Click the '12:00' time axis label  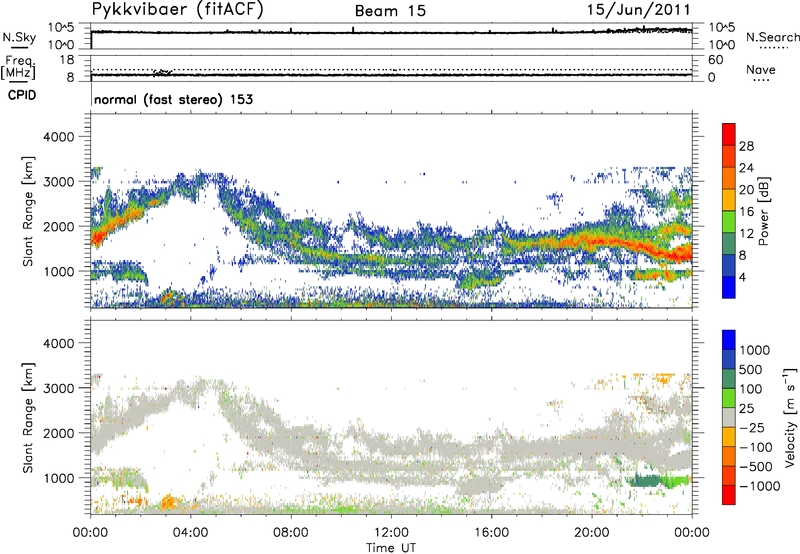[391, 532]
